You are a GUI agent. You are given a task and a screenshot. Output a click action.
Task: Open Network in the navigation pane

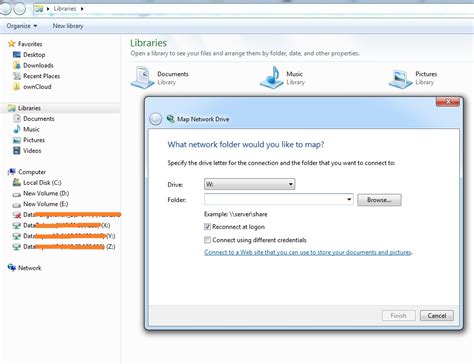pos(29,268)
